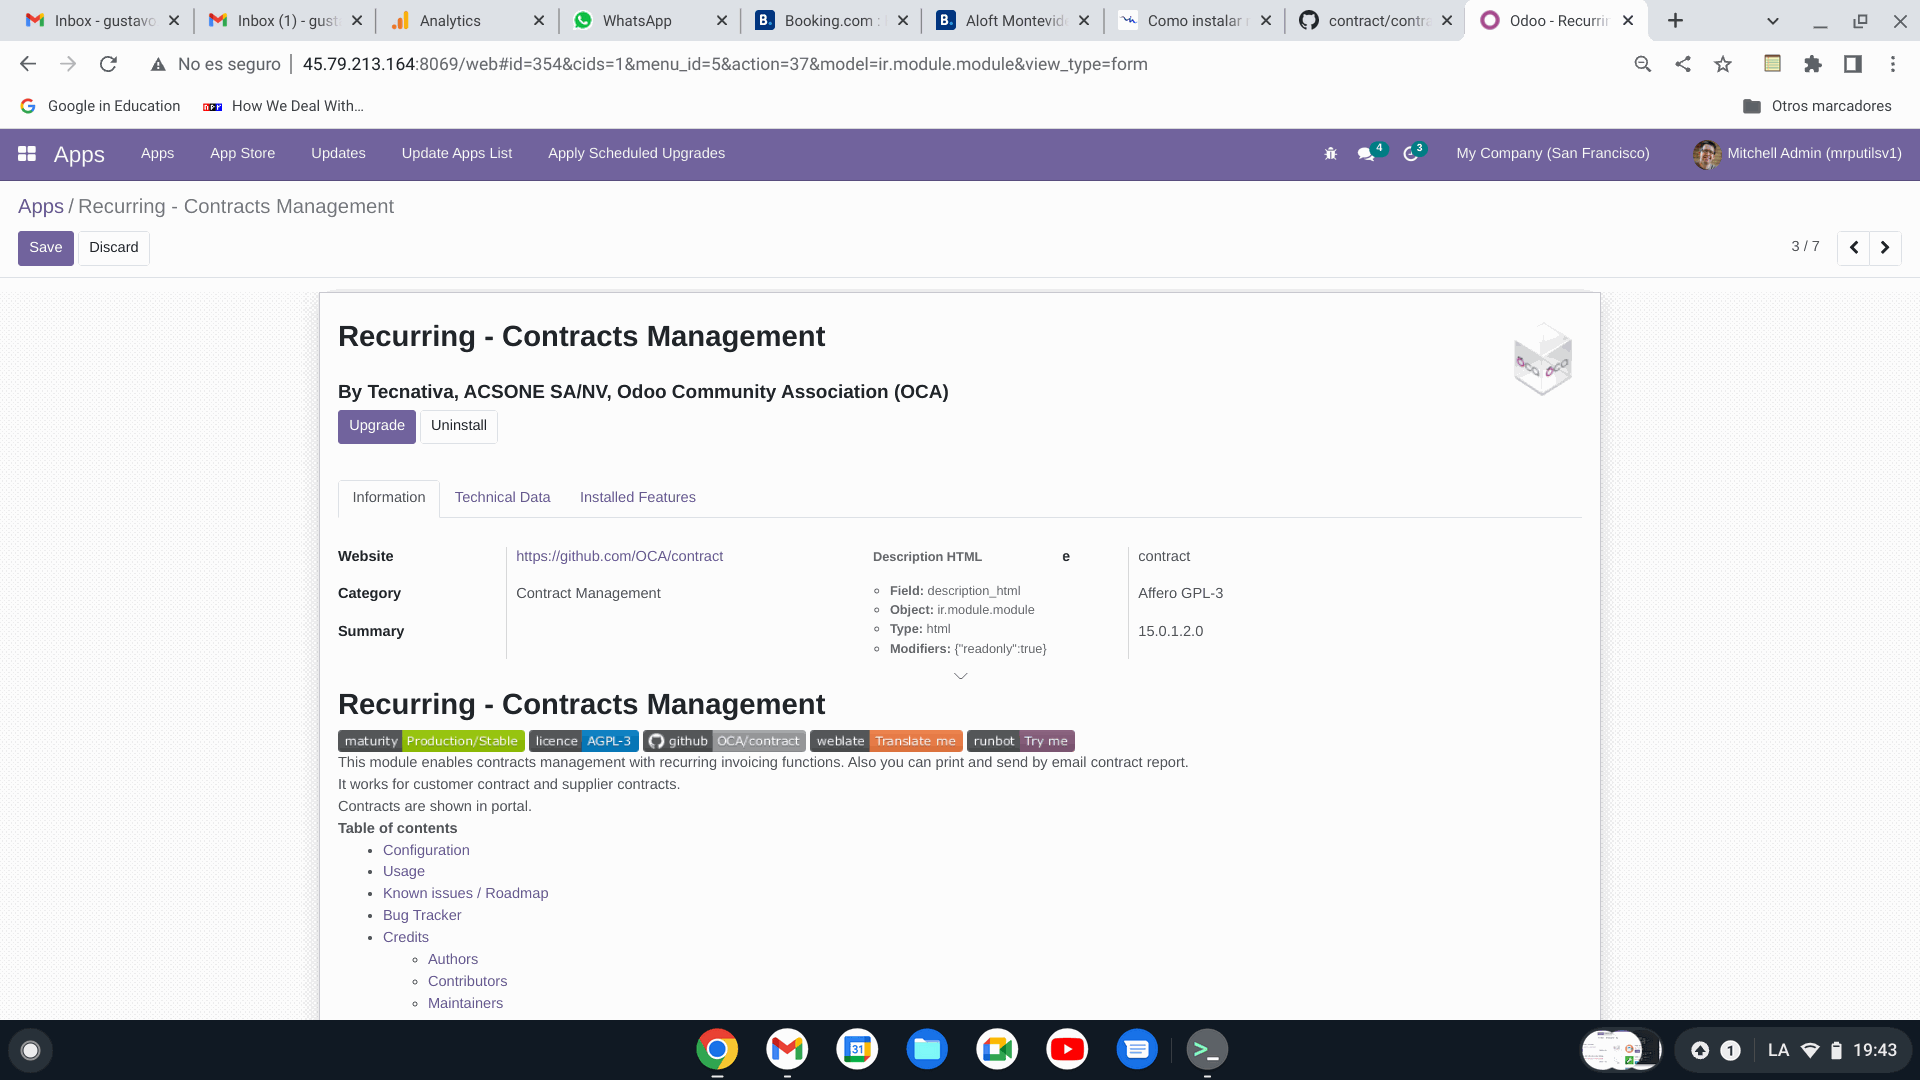
Task: Open the Apps menu item
Action: [157, 154]
